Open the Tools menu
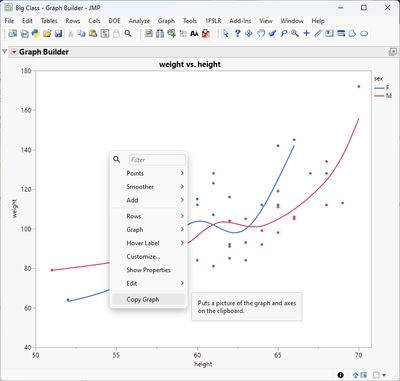The image size is (400, 381). coord(190,21)
